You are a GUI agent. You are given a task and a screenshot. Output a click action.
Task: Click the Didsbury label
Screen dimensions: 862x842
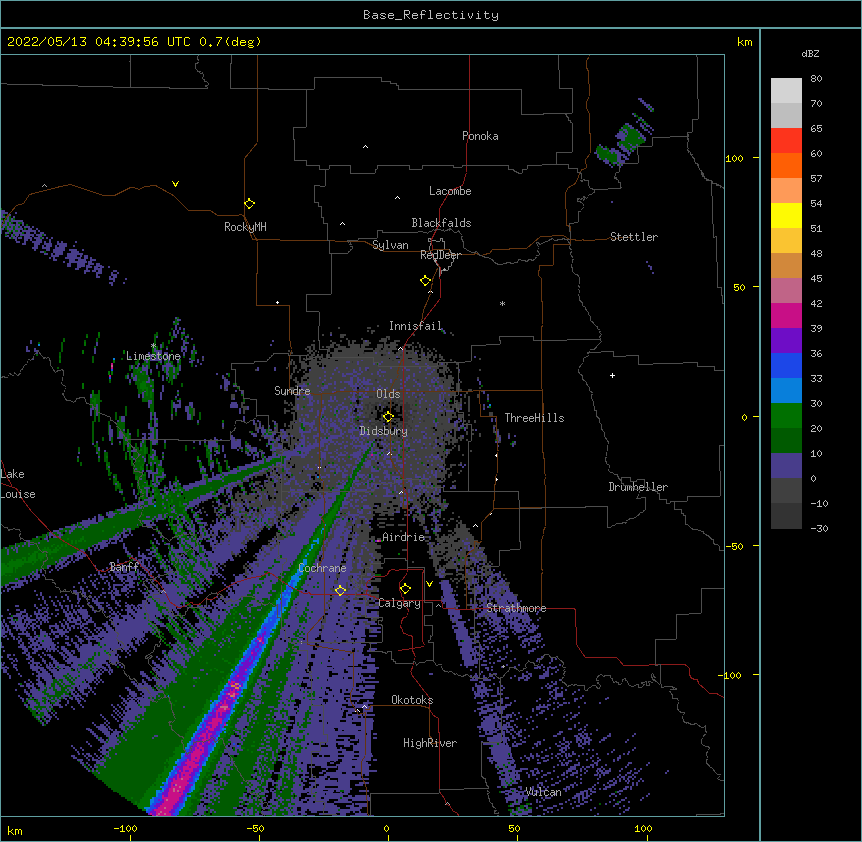[x=384, y=431]
